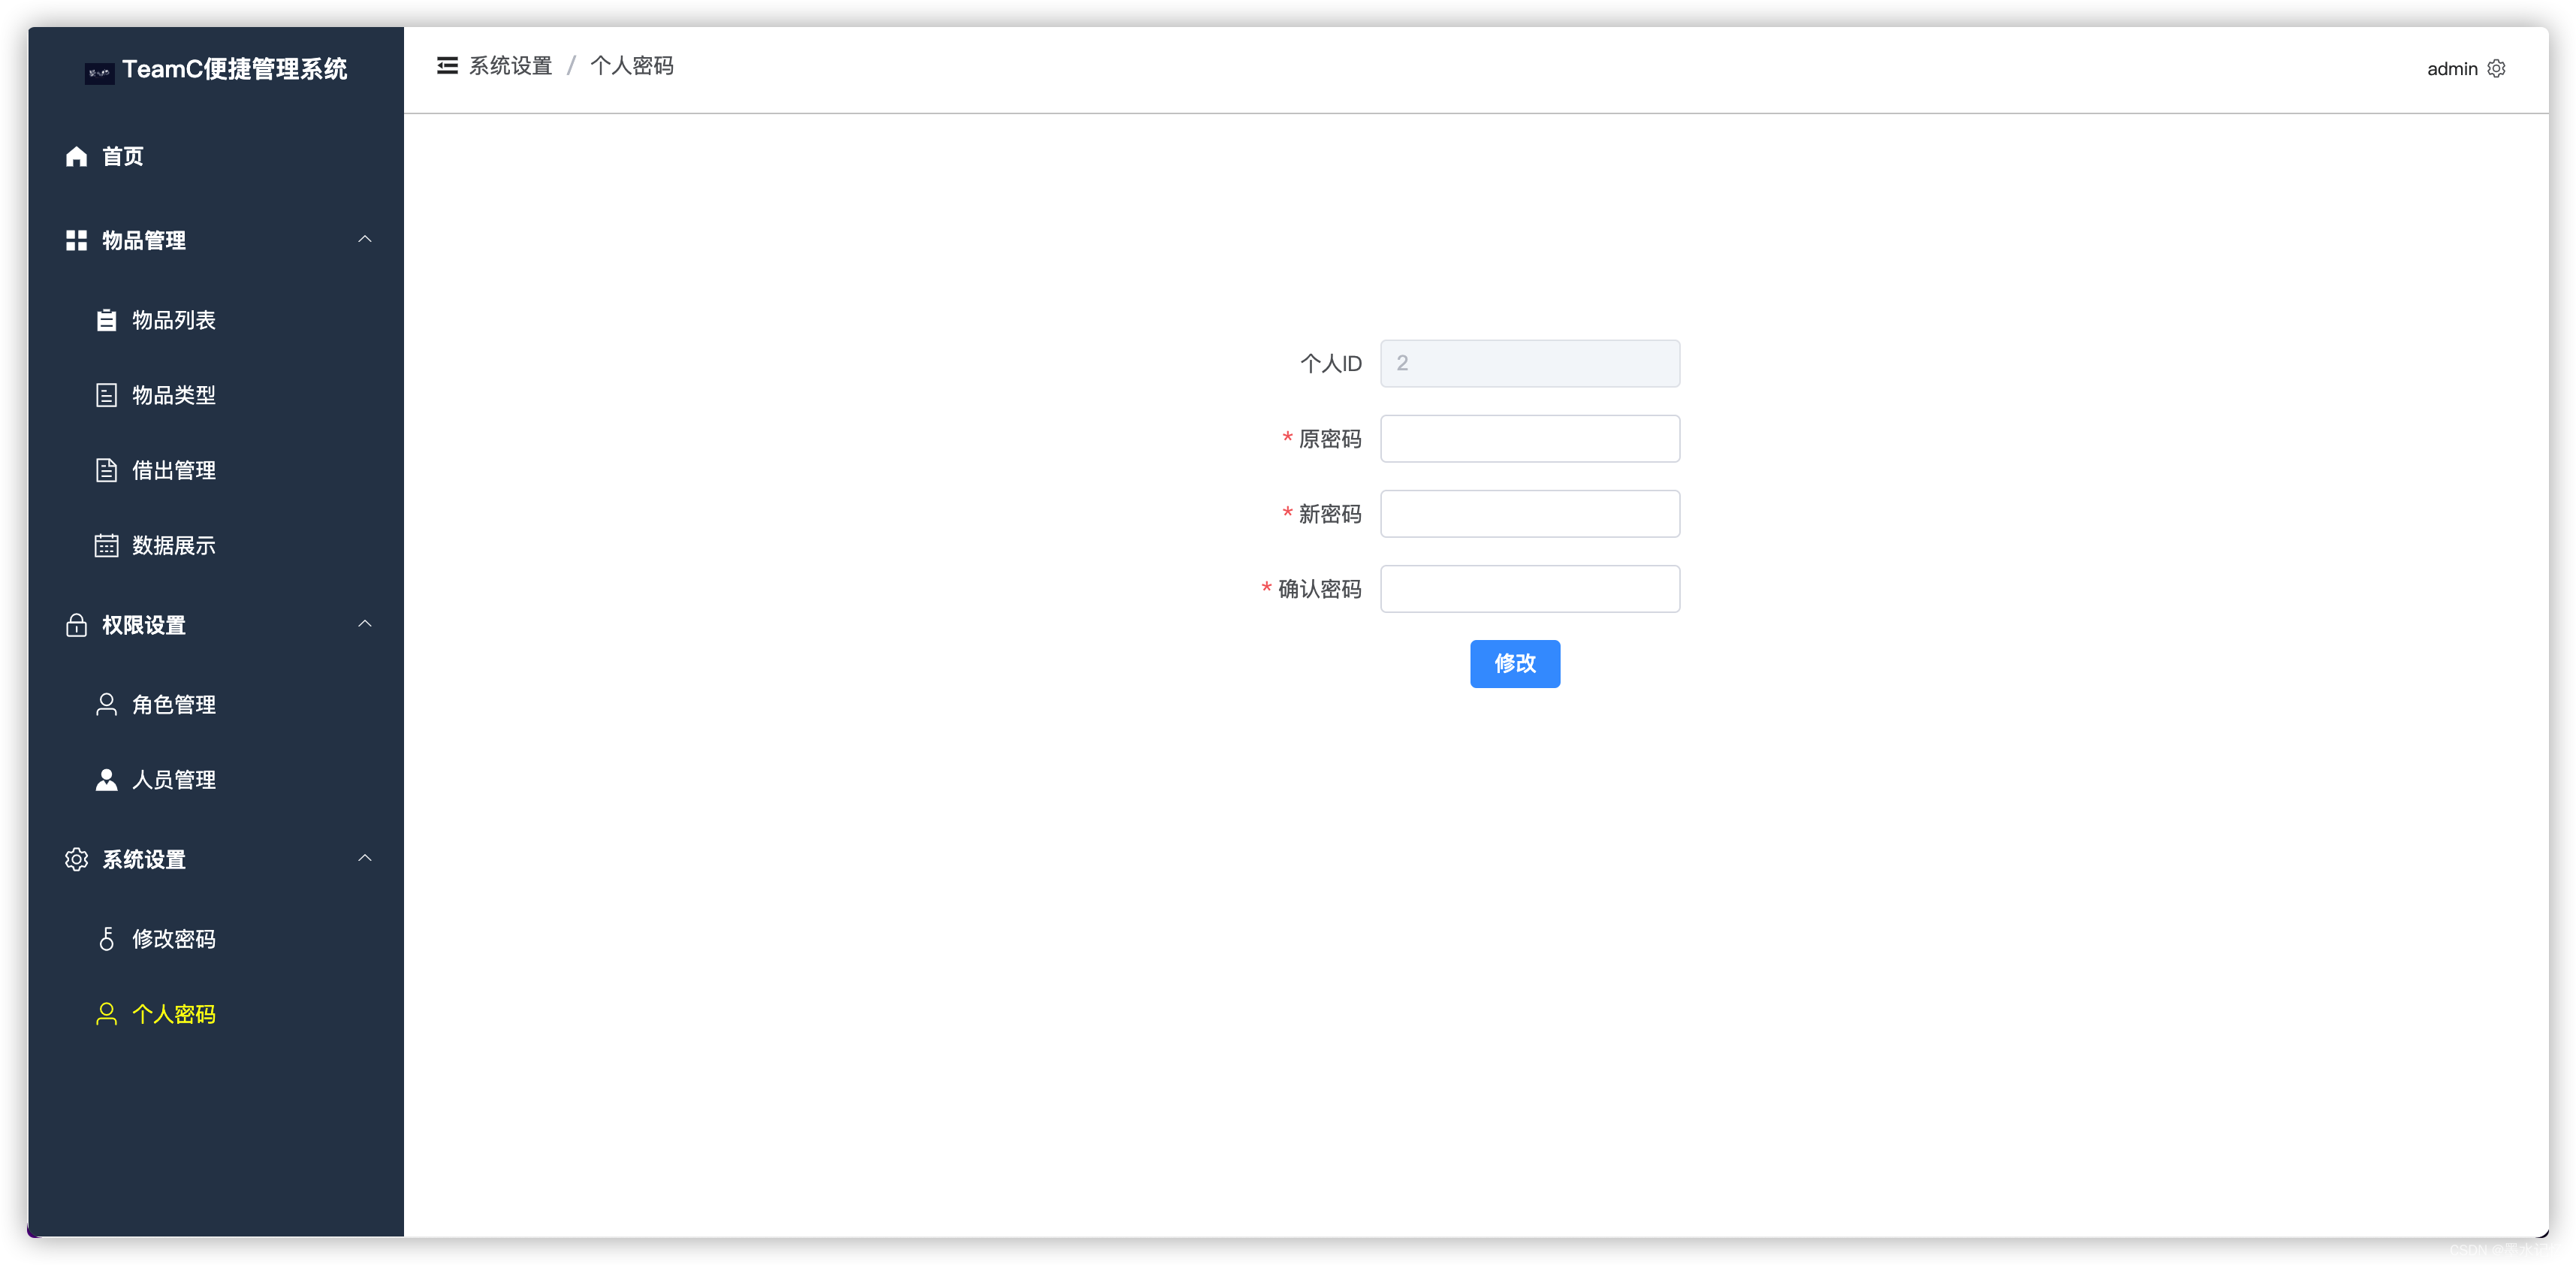Click the 修改密码 key icon
2576x1265 pixels.
pos(106,939)
